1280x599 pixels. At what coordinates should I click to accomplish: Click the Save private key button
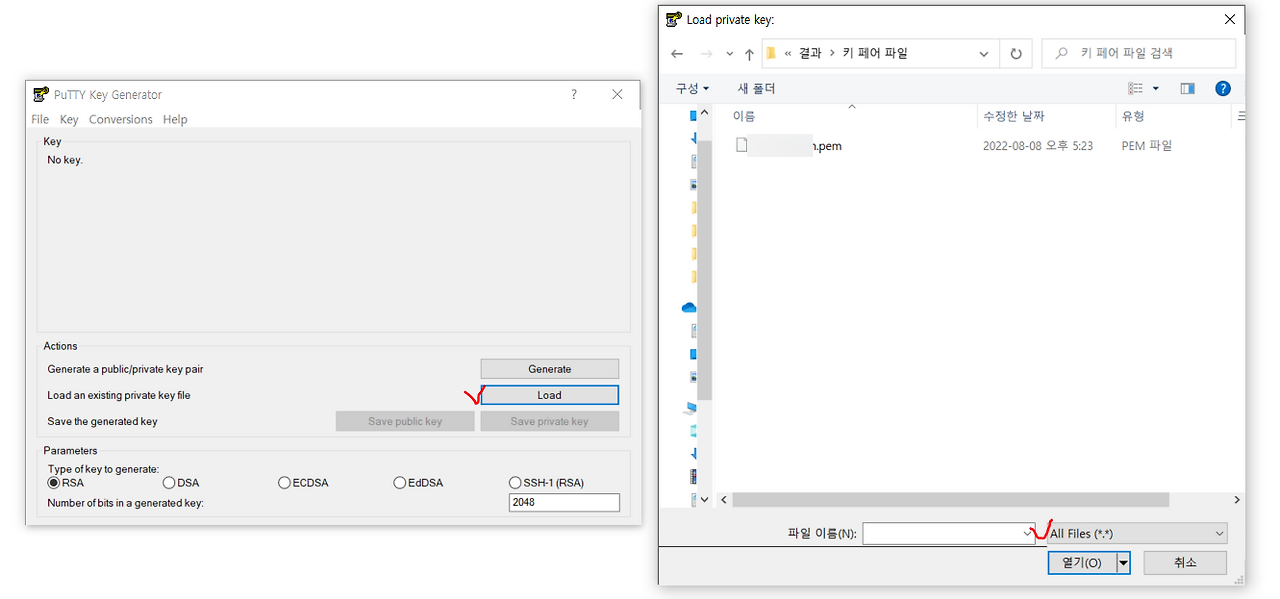550,421
